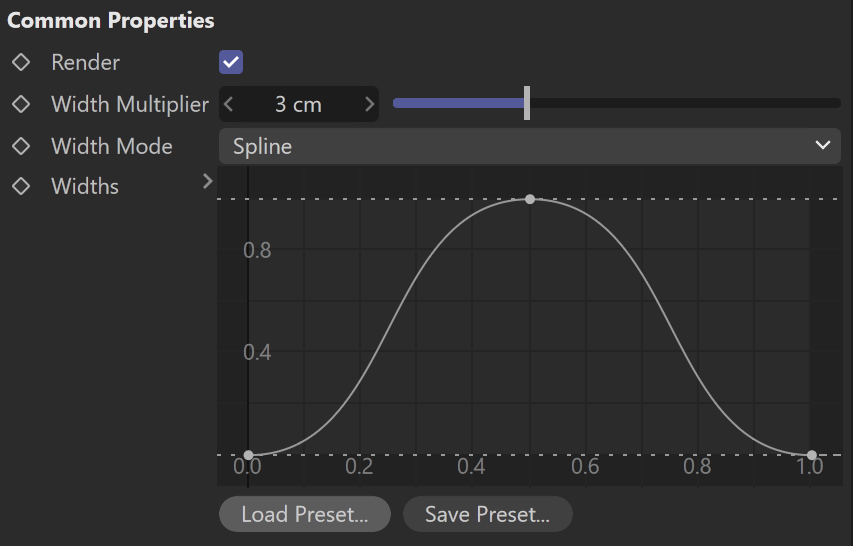Click the keyframe diamond beside Widths

21,186
